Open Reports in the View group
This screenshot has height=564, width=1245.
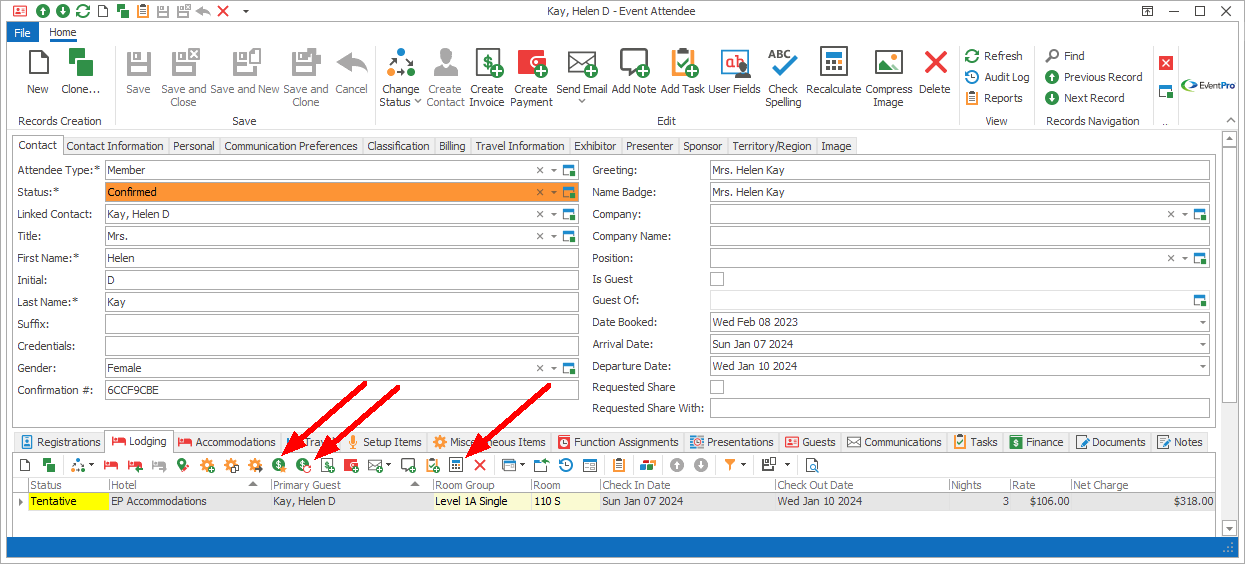(993, 98)
